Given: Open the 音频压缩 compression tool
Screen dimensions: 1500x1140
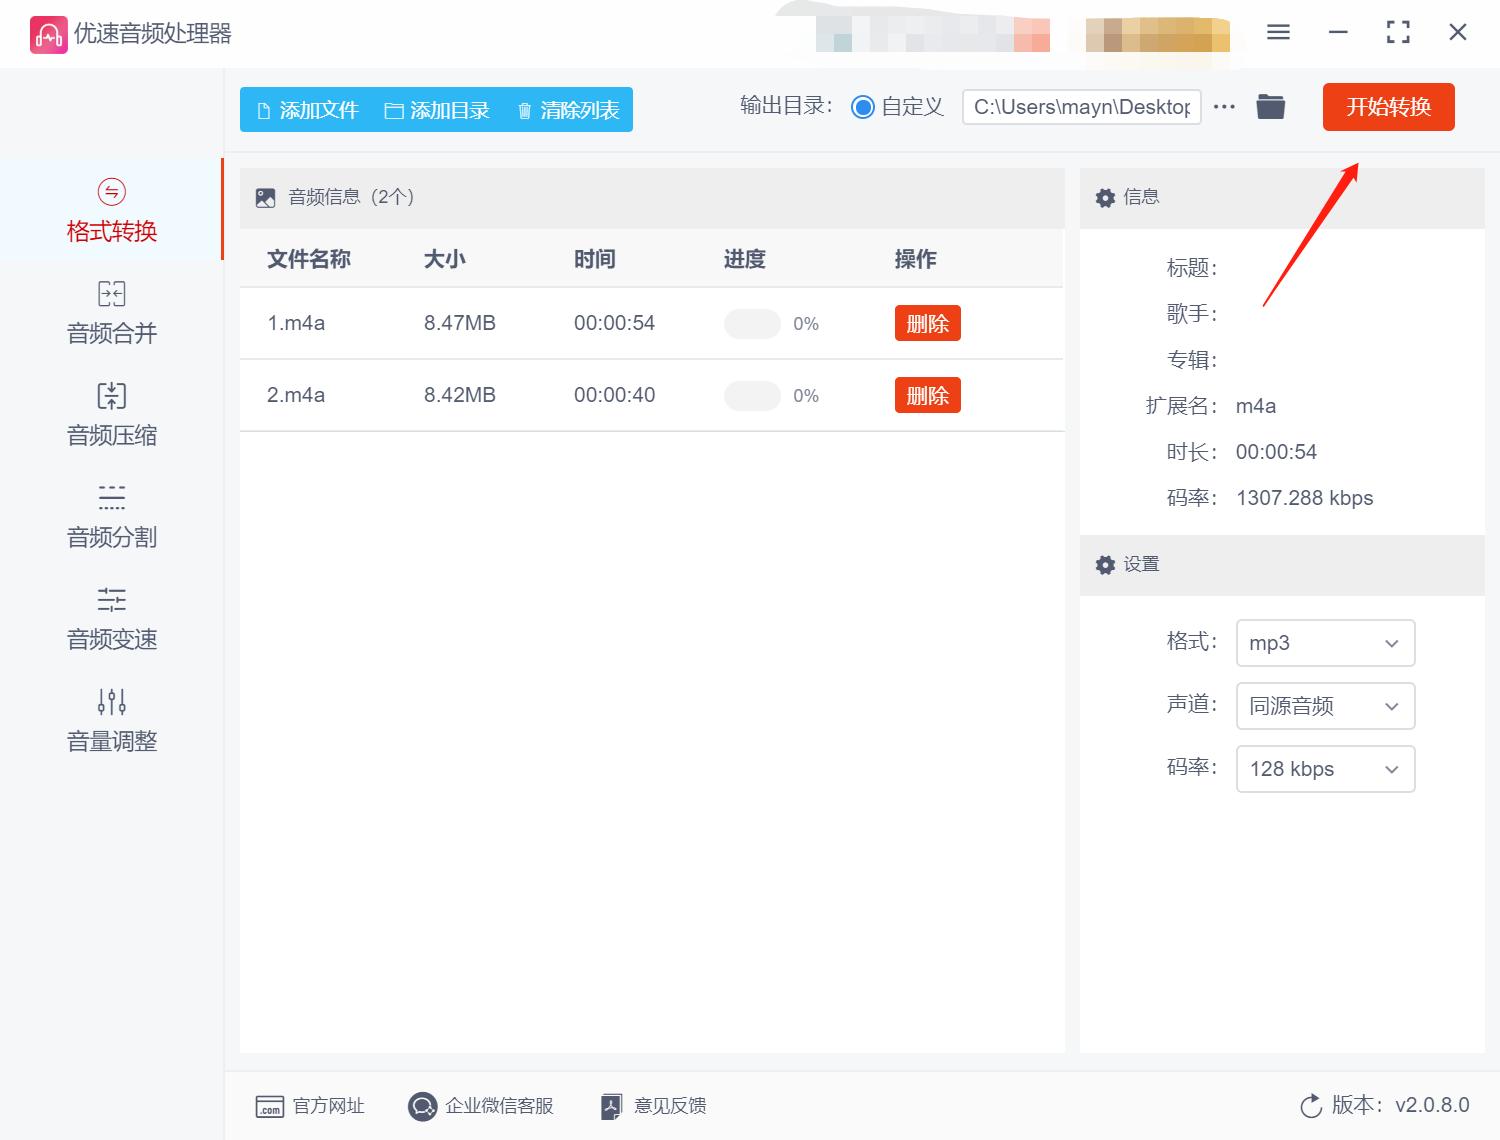Looking at the screenshot, I should point(110,414).
